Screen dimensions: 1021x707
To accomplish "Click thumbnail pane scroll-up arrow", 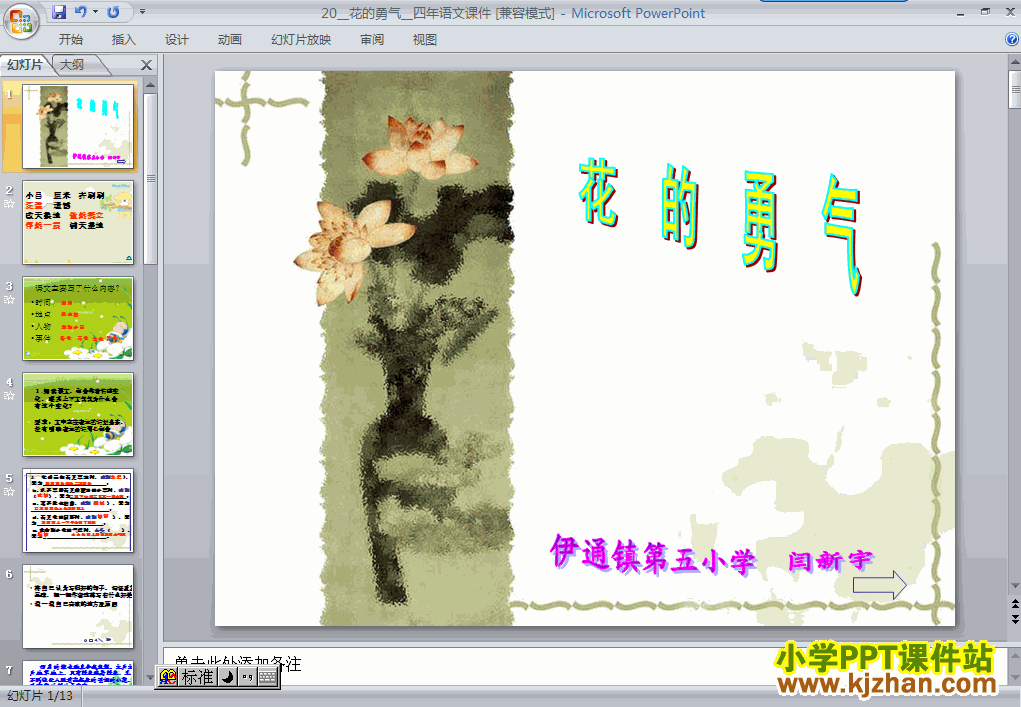I will 150,85.
